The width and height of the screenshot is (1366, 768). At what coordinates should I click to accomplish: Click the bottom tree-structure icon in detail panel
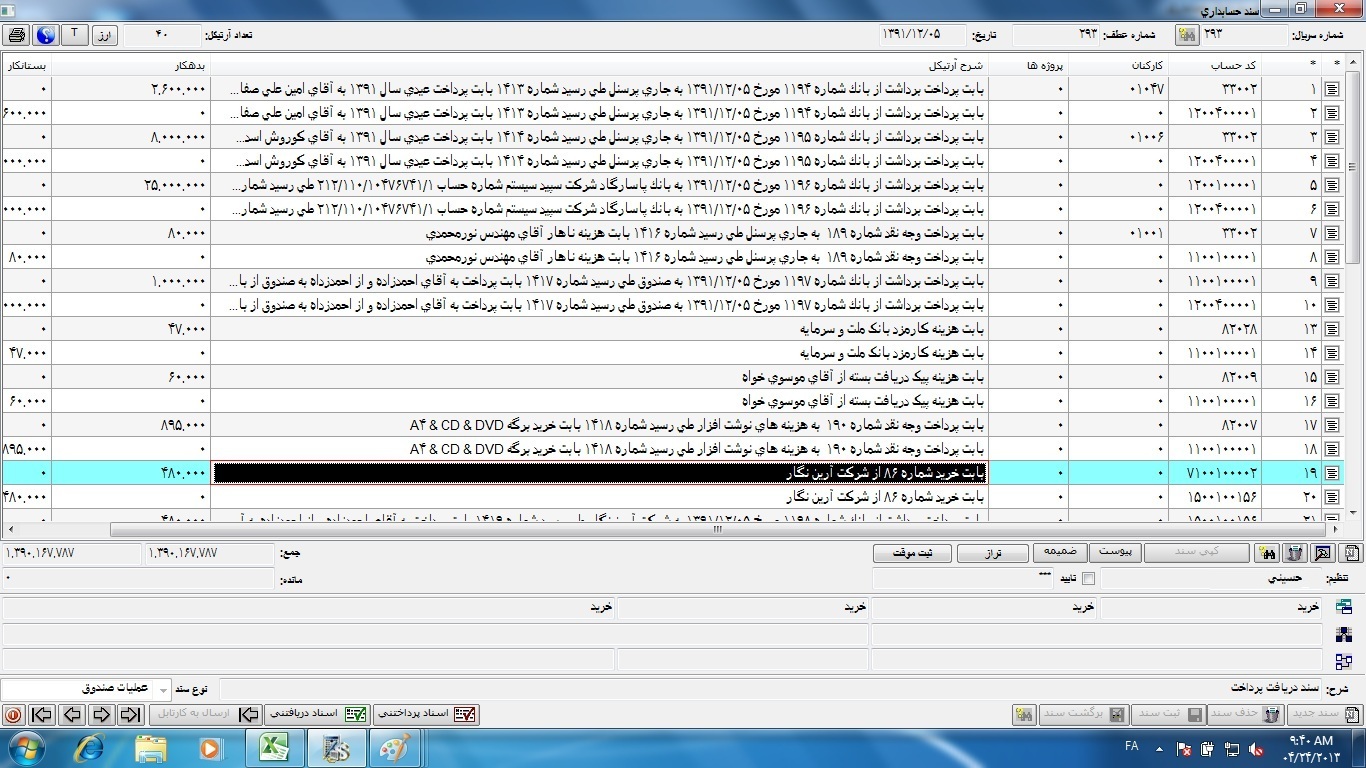pos(1344,661)
